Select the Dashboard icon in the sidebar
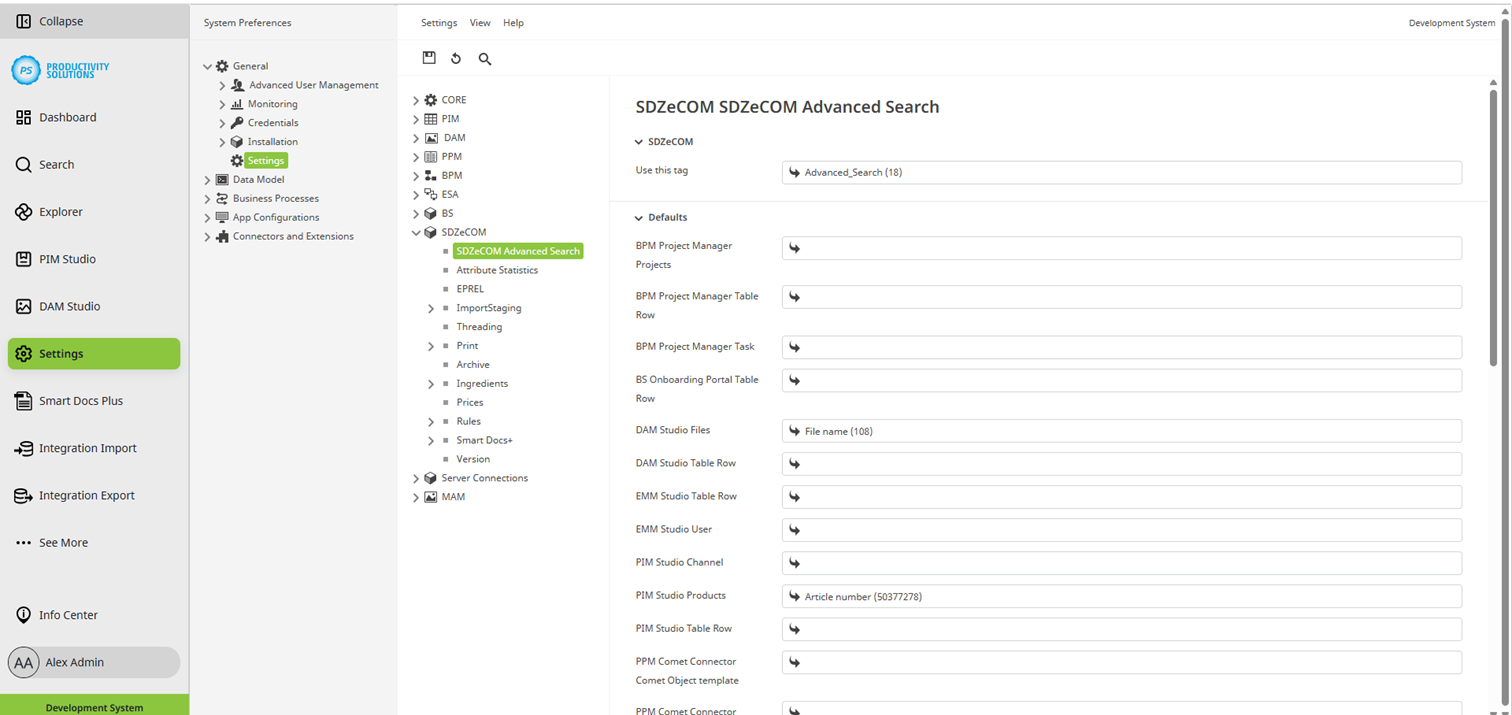 [23, 117]
